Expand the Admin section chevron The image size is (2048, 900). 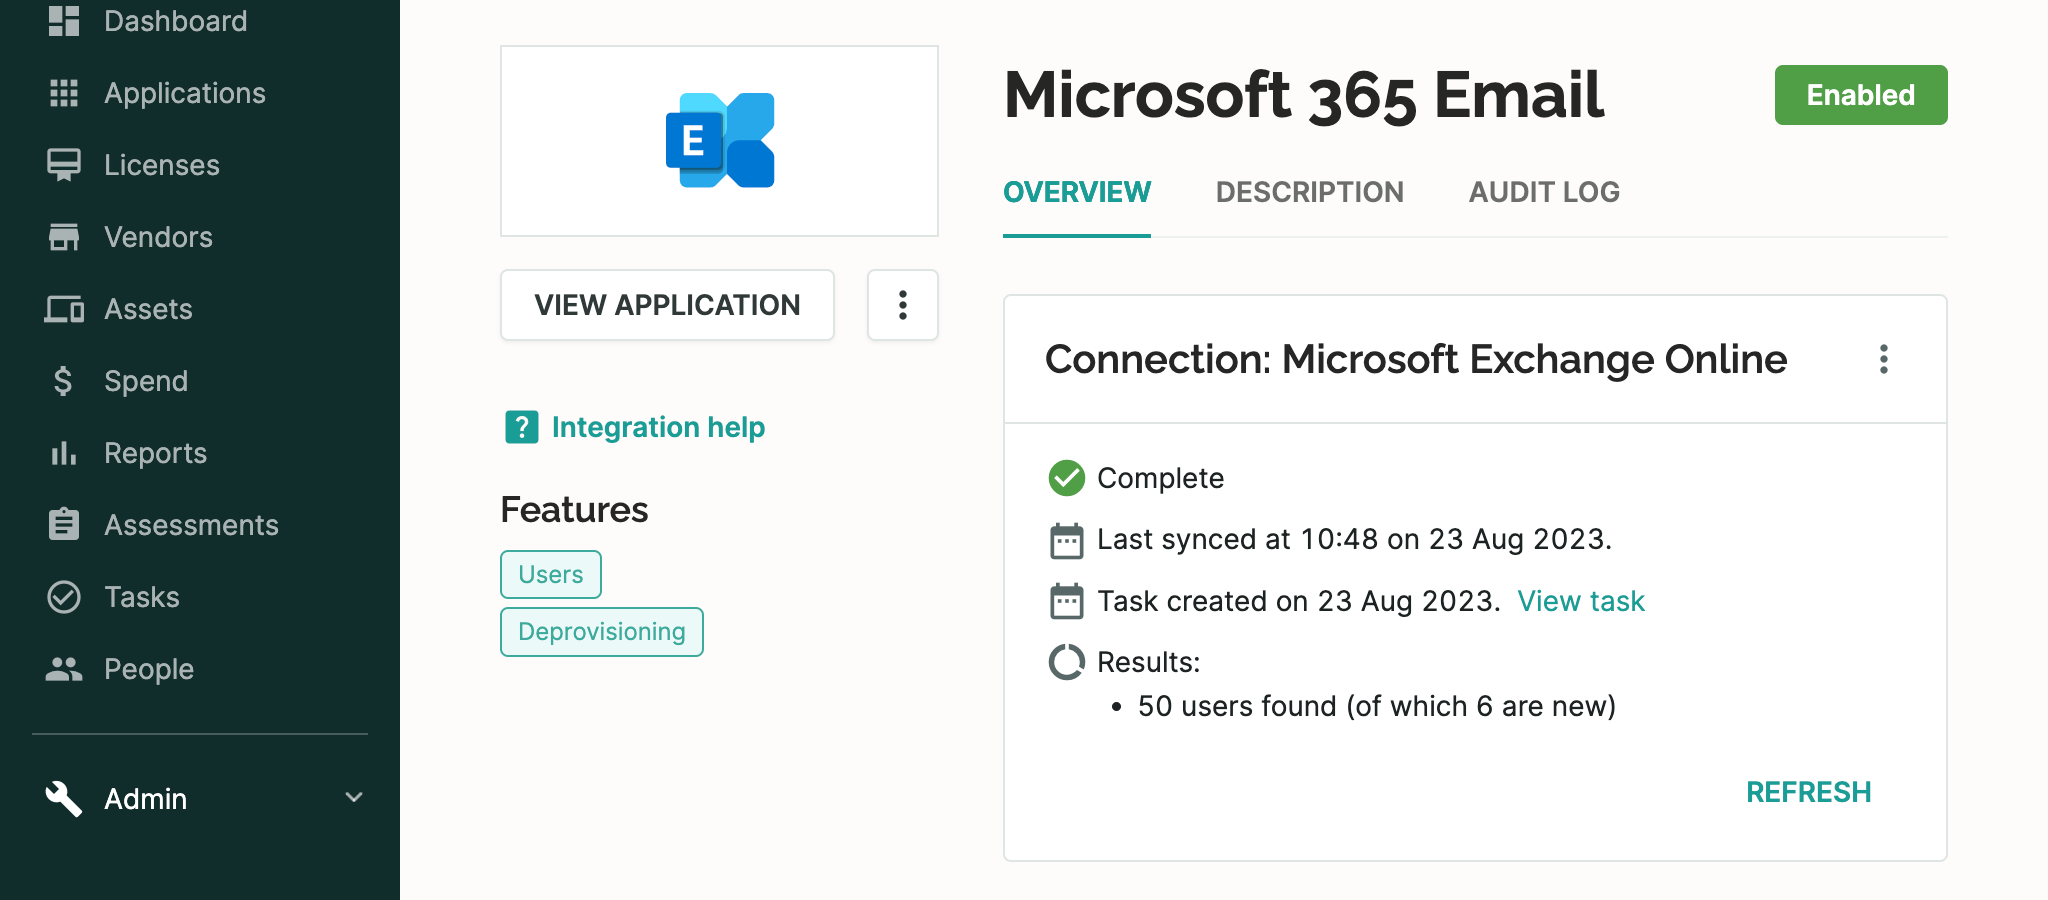(354, 798)
